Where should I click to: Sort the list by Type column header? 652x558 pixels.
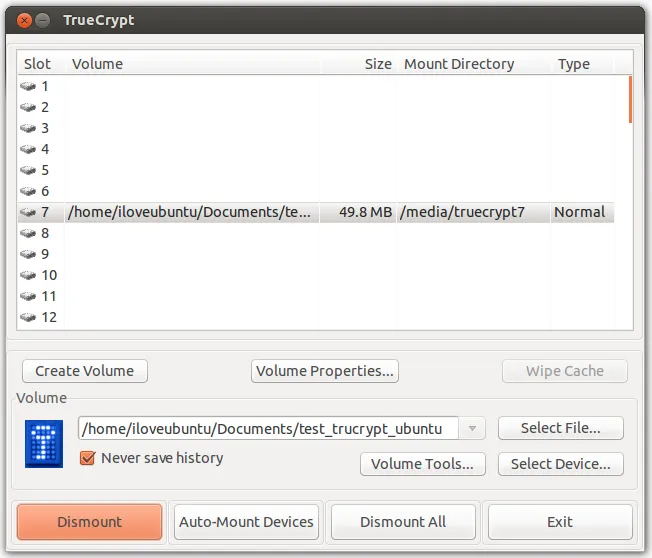click(x=582, y=64)
